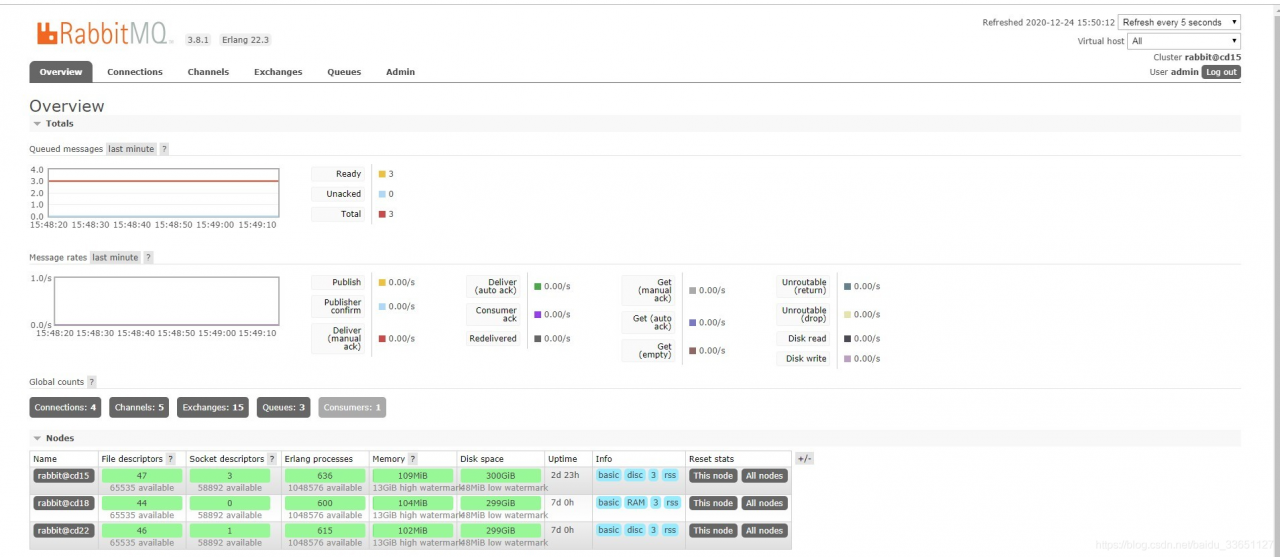Switch to the Queues tab
The height and width of the screenshot is (557, 1280).
click(344, 72)
